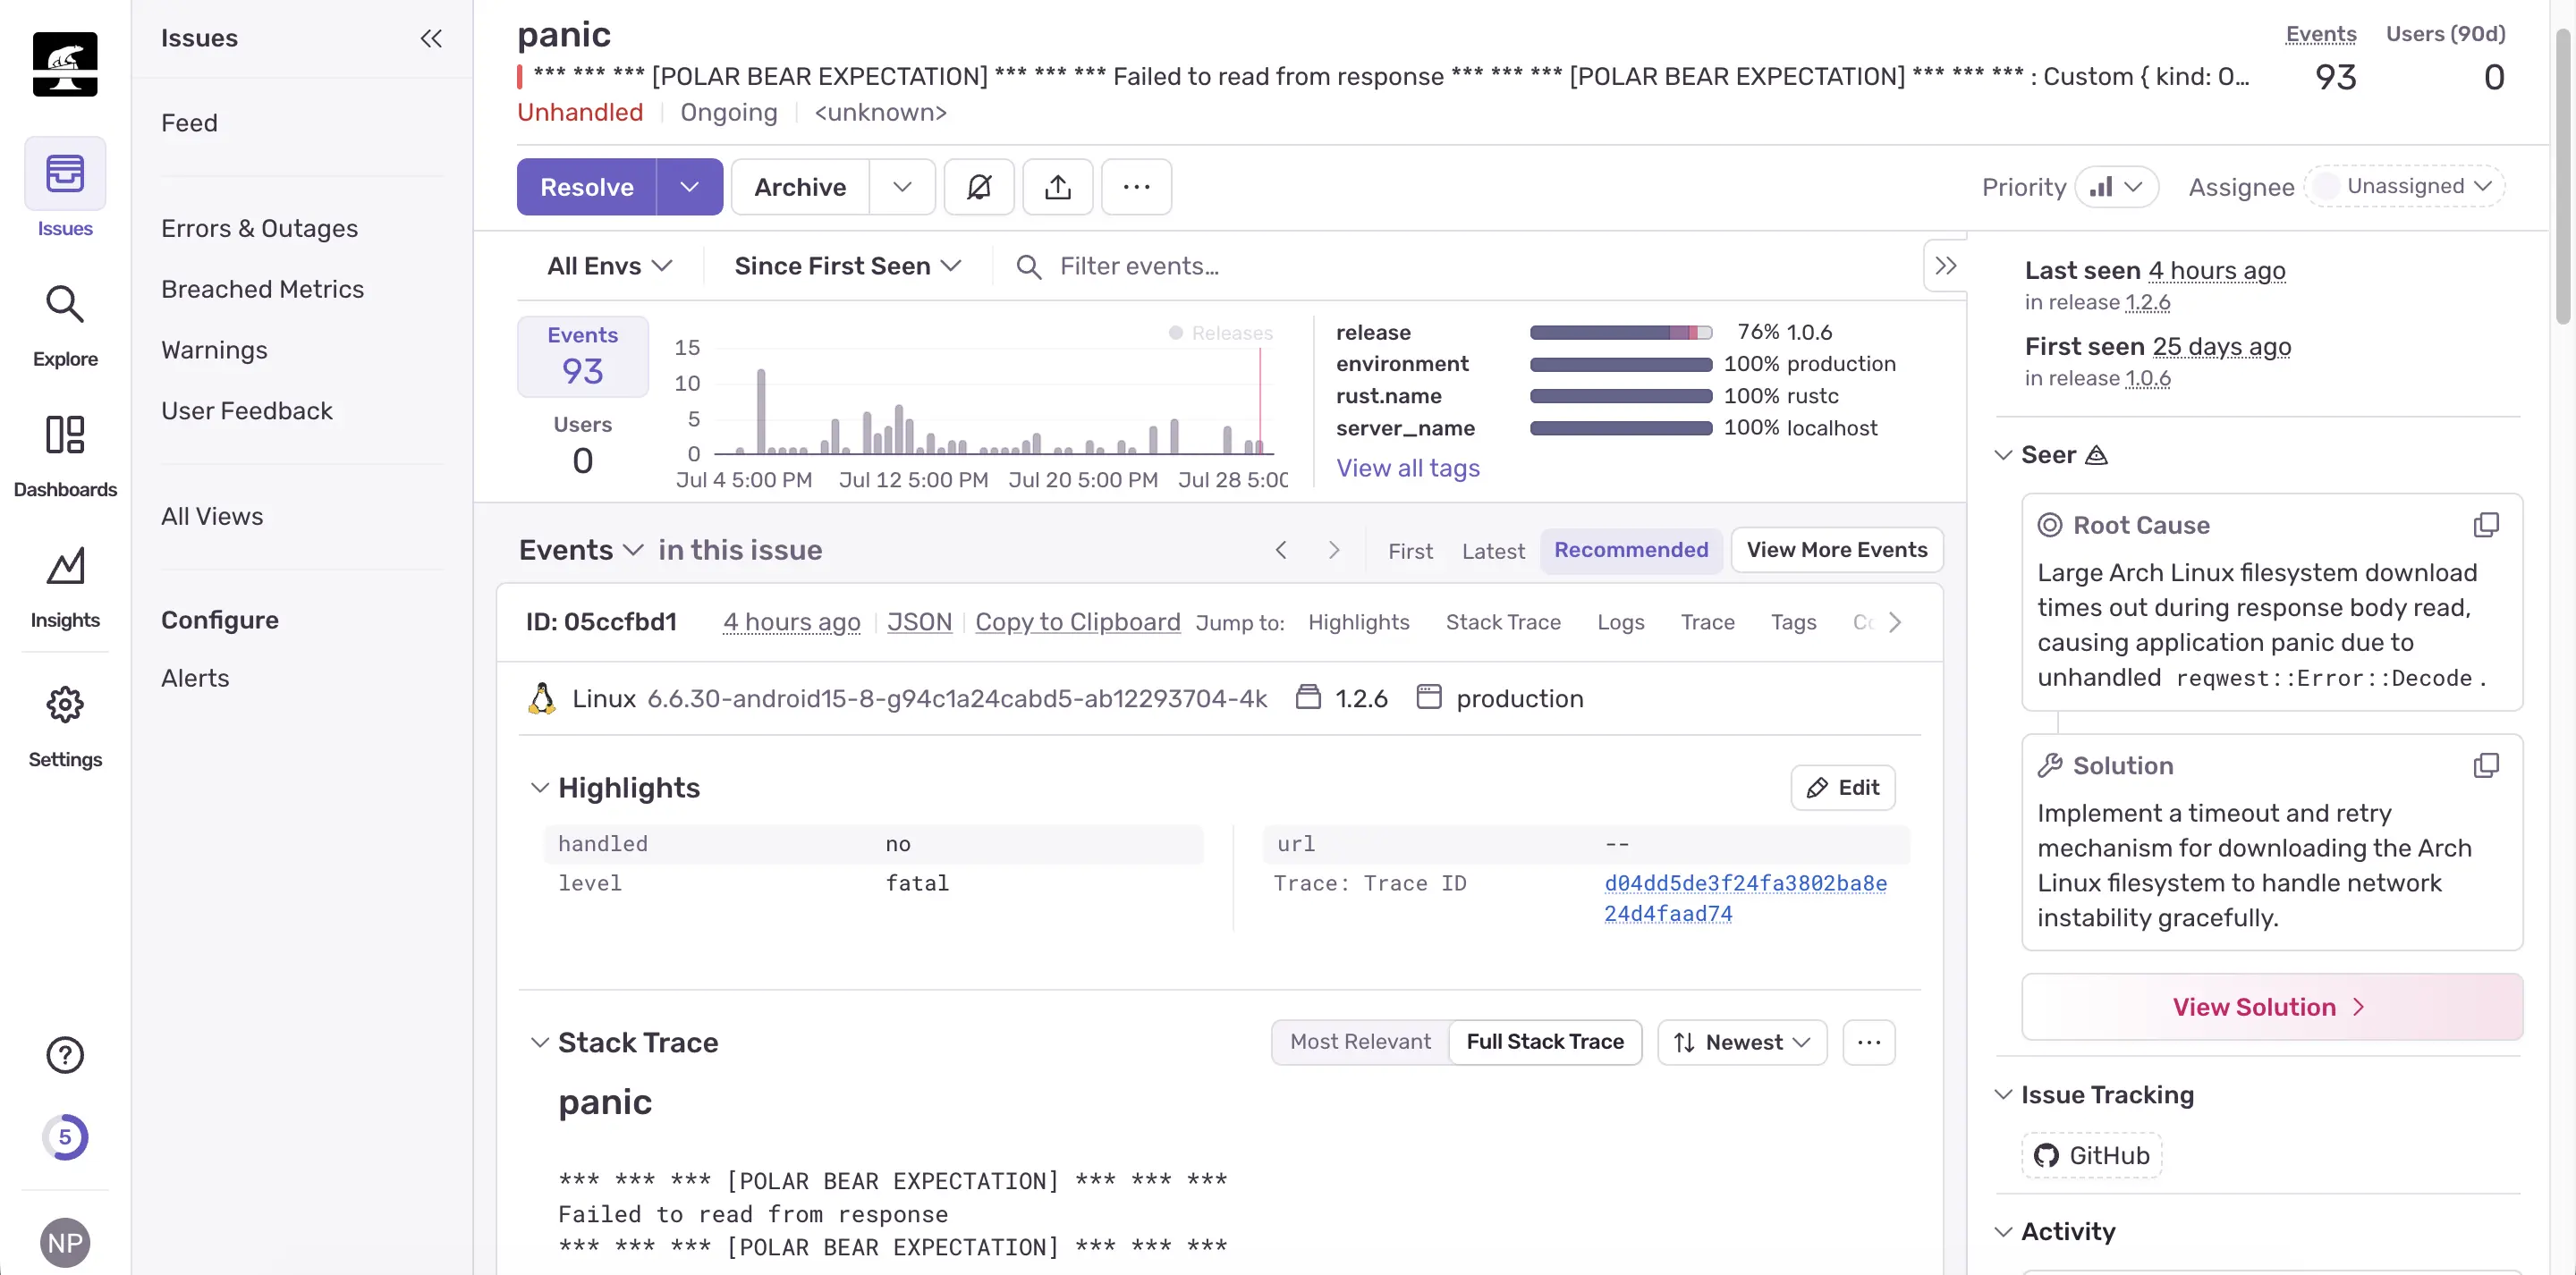2576x1275 pixels.
Task: Click the share issue icon button
Action: [1057, 187]
